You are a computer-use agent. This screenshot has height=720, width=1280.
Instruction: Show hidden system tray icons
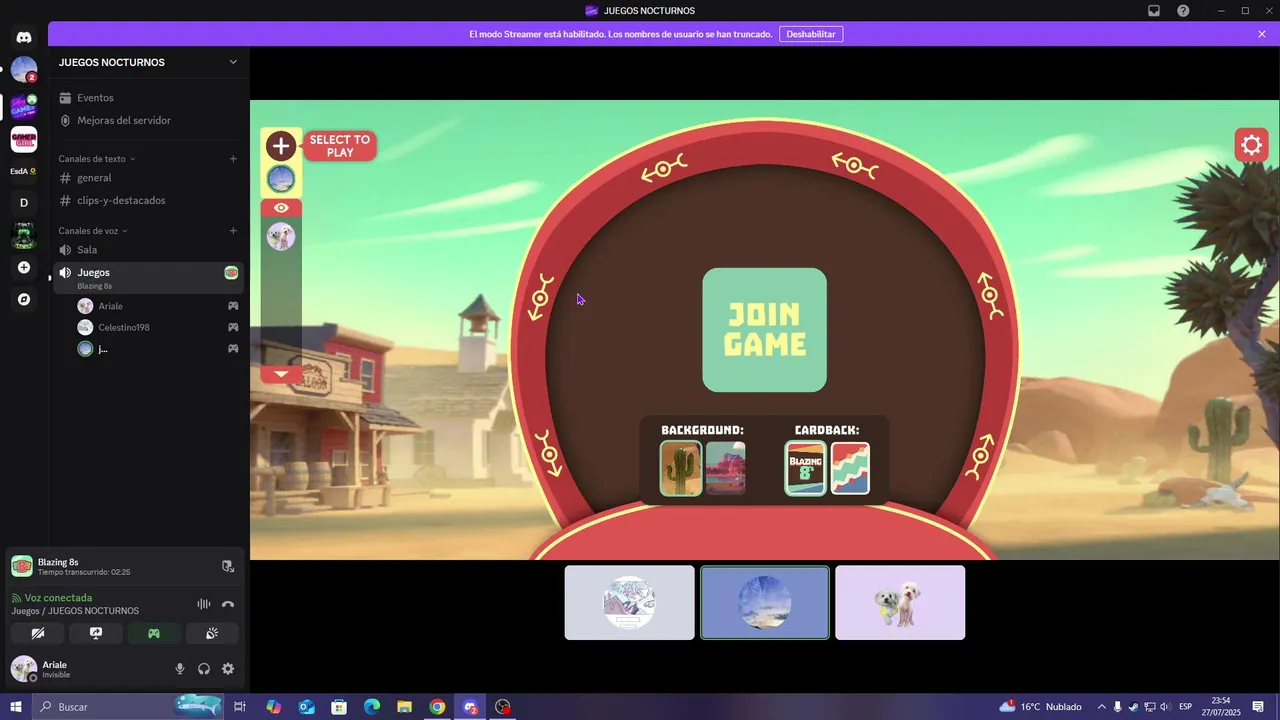coord(1102,707)
